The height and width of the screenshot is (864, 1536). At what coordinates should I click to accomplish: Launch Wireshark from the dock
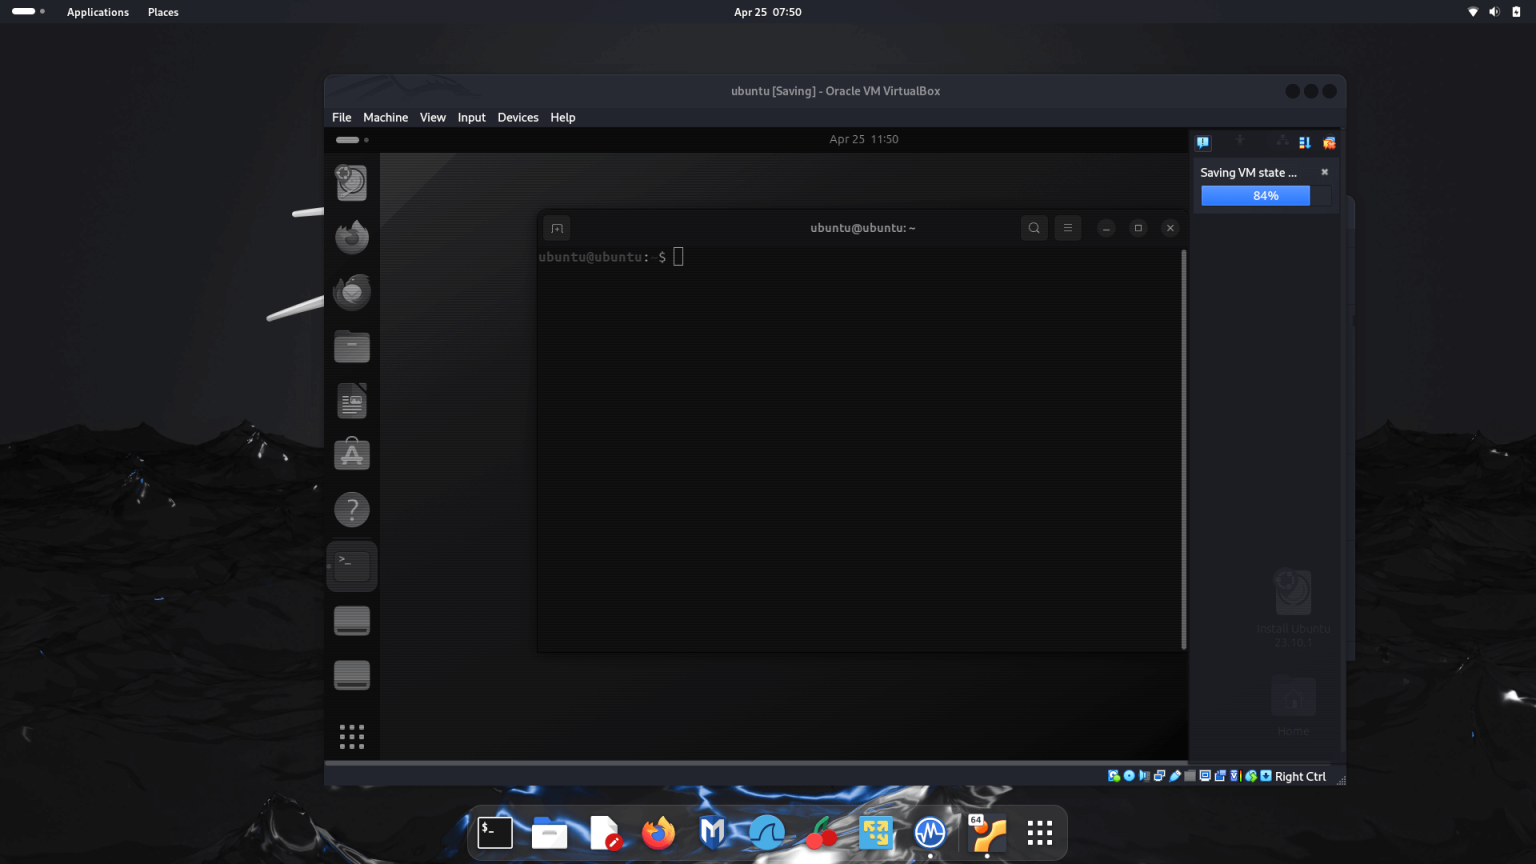tap(767, 832)
